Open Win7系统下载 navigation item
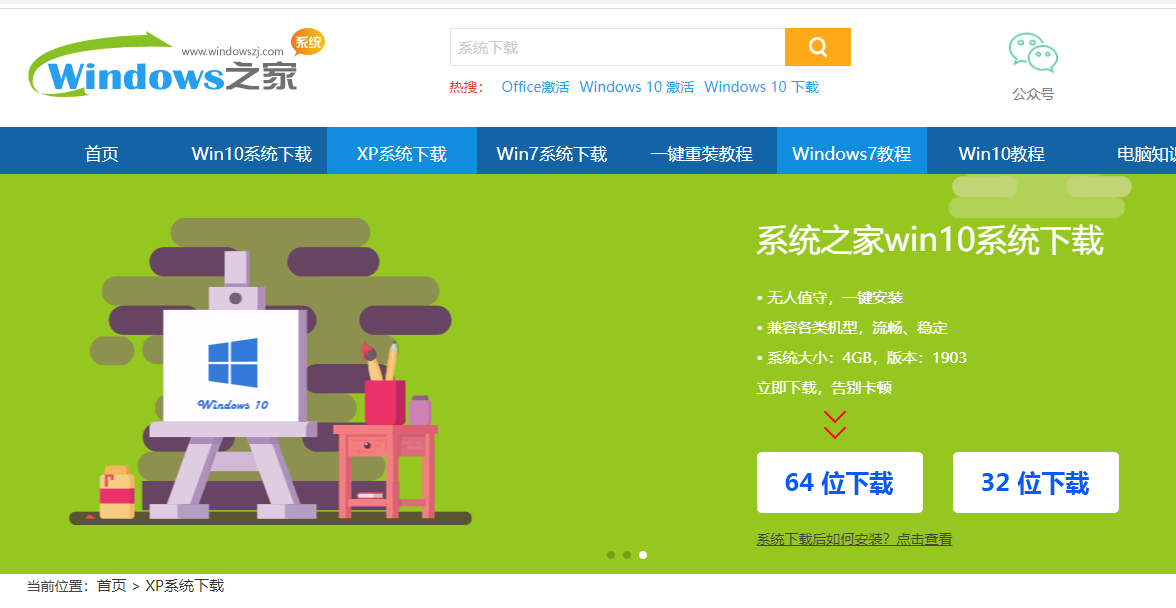The height and width of the screenshot is (608, 1176). (552, 154)
